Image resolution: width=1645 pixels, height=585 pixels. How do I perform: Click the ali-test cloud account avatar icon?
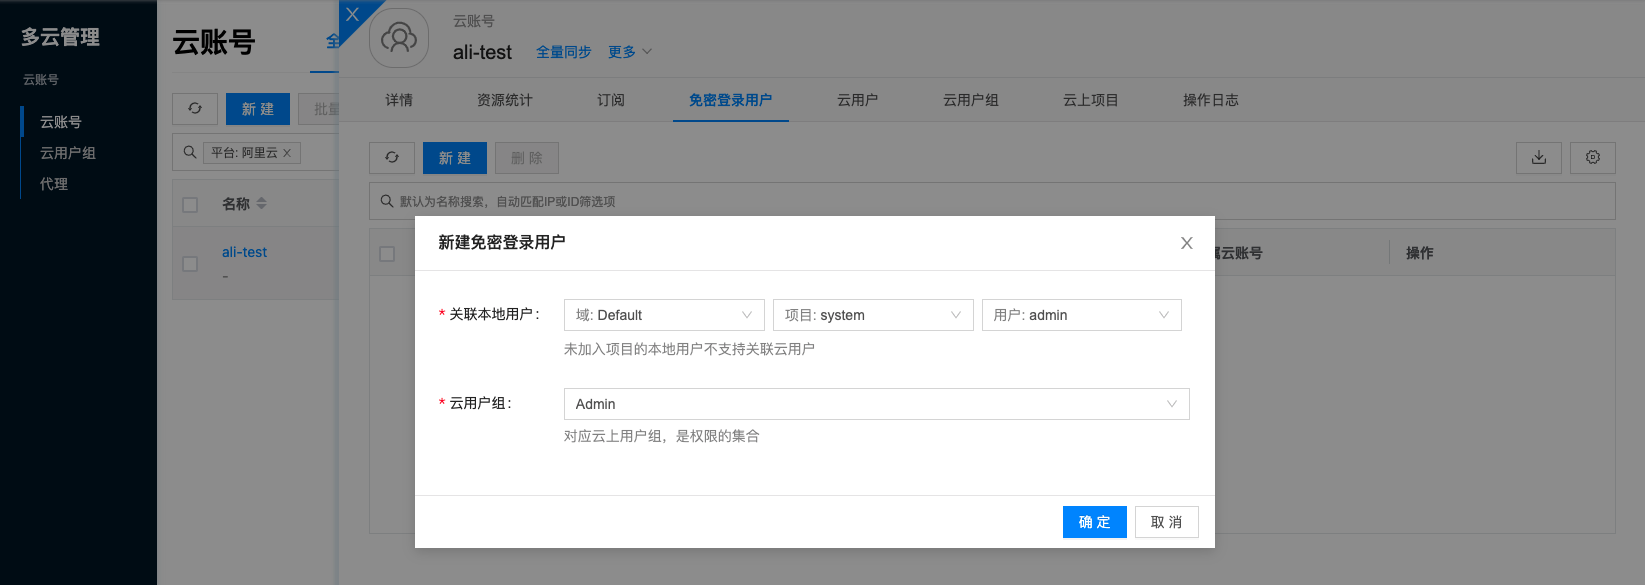point(399,39)
